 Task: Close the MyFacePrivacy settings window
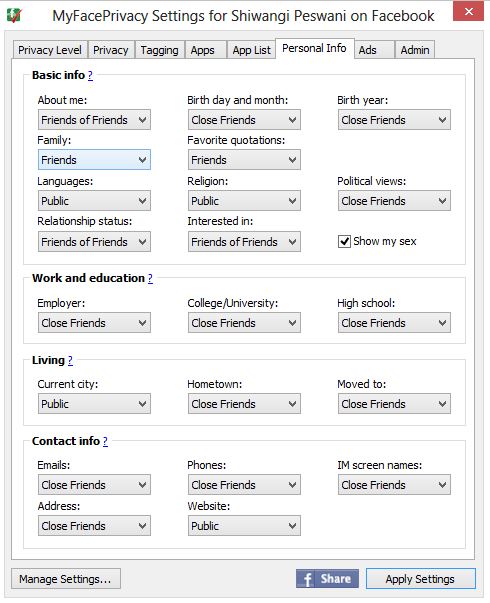[x=468, y=11]
